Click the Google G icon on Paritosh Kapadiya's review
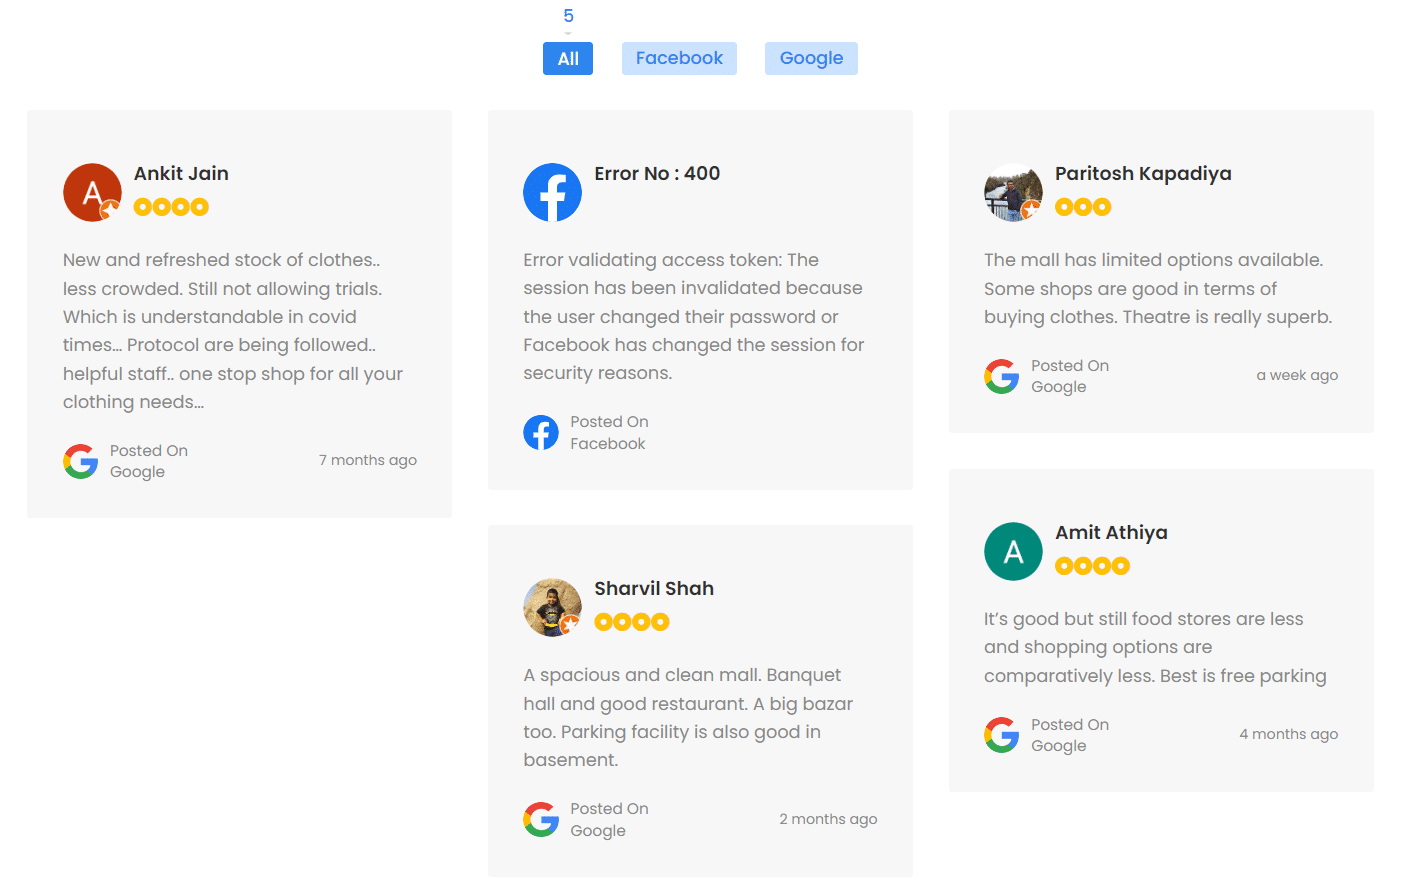 point(1001,376)
